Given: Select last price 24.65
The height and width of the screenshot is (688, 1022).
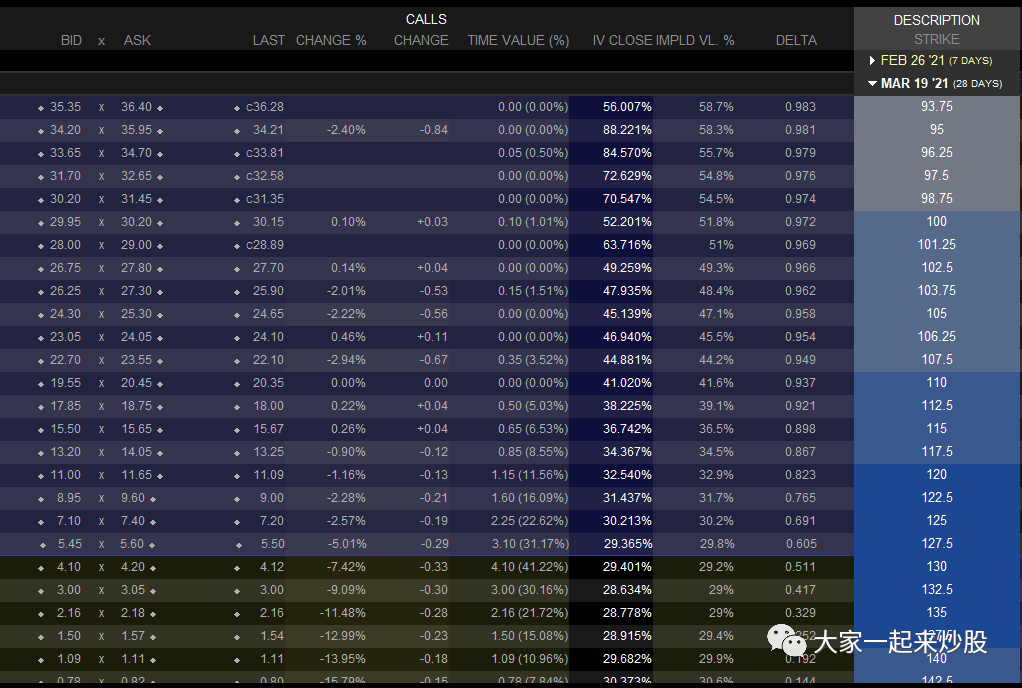Looking at the screenshot, I should [x=269, y=314].
